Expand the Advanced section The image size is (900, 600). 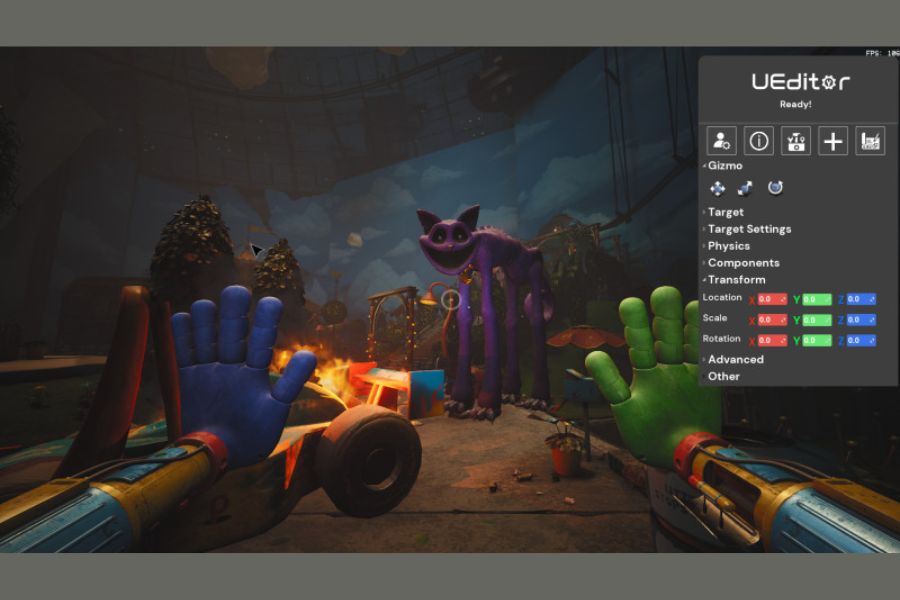tap(734, 359)
